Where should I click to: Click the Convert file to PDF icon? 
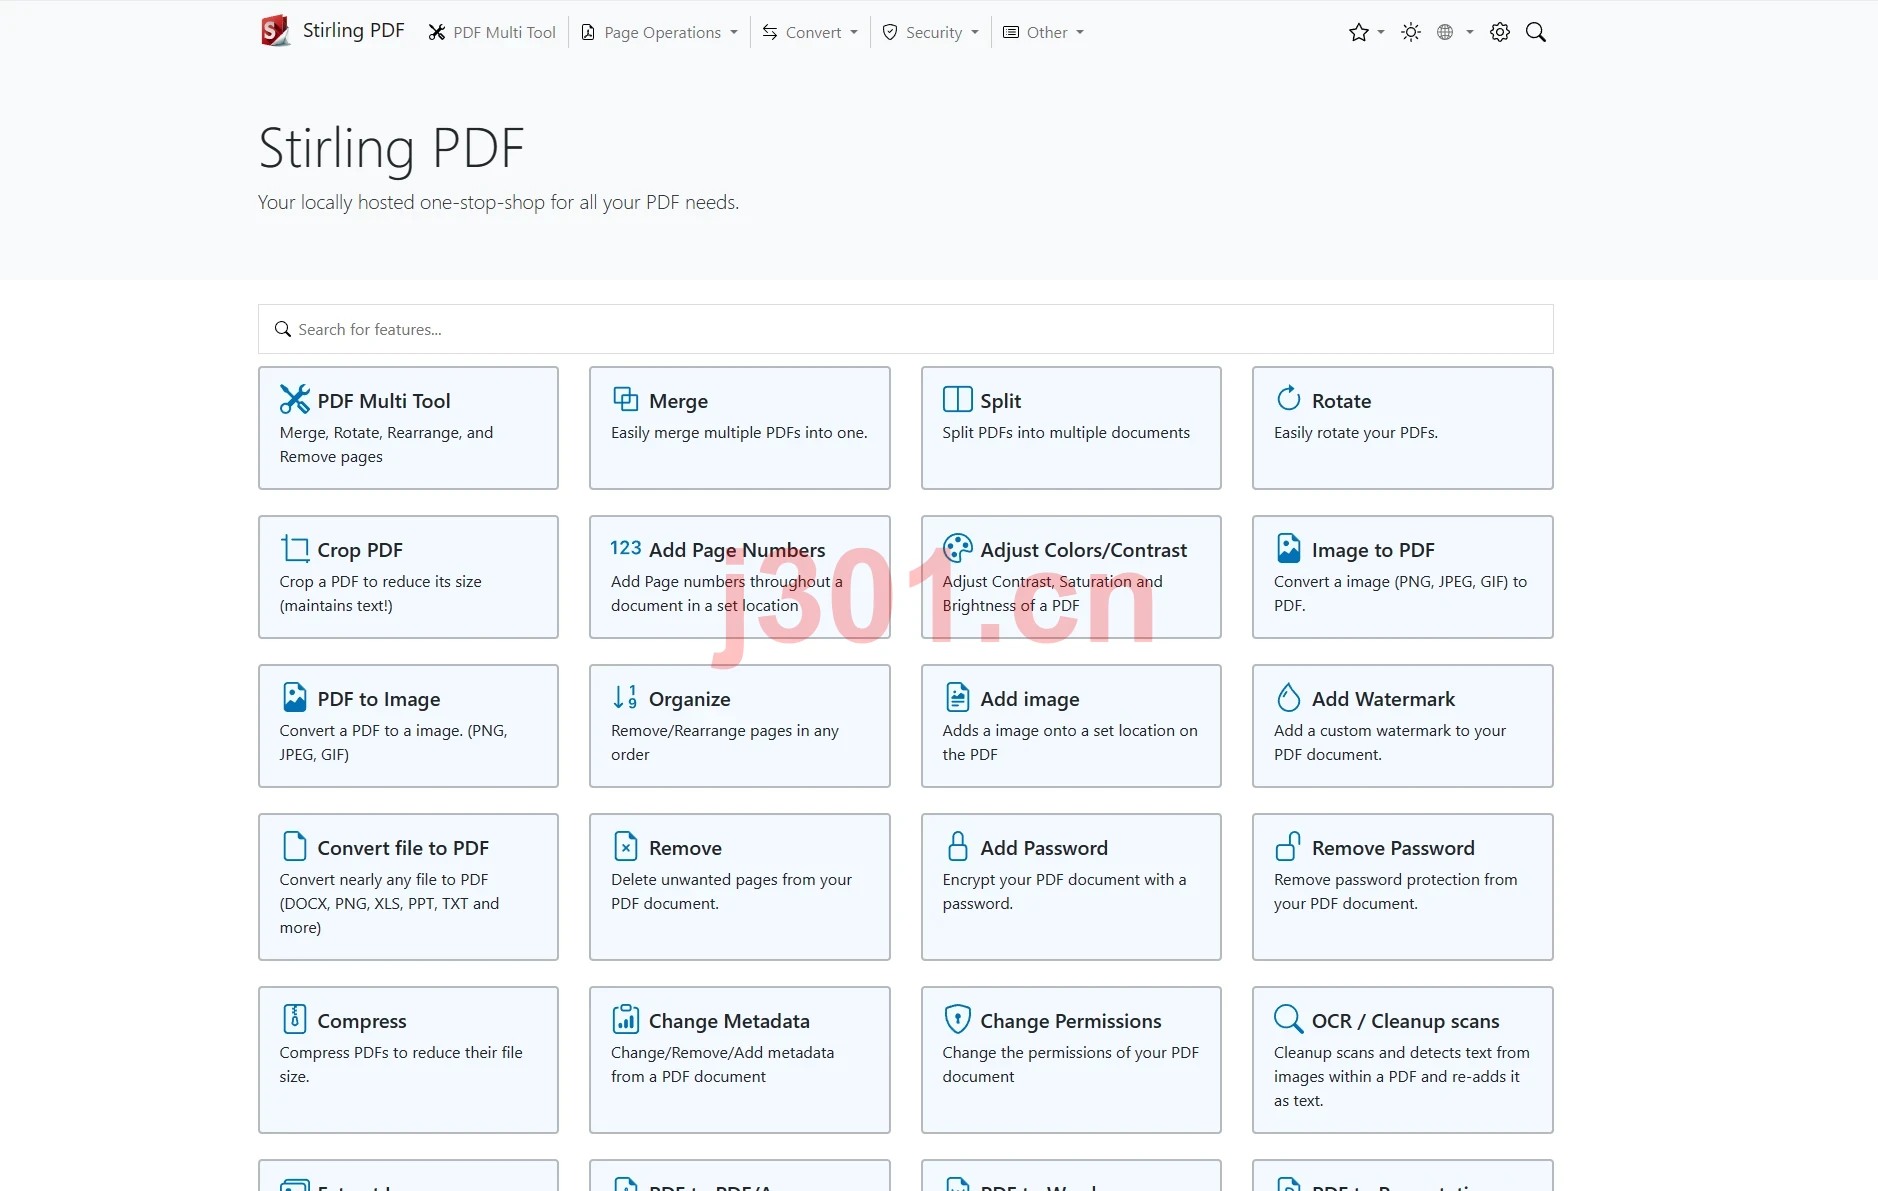(295, 846)
